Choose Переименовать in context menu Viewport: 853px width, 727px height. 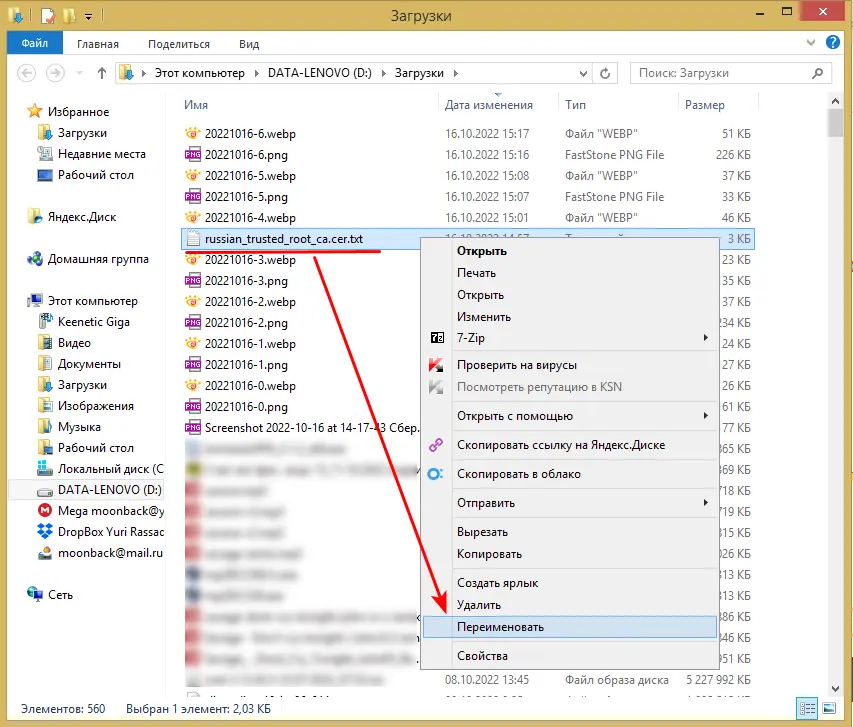570,627
